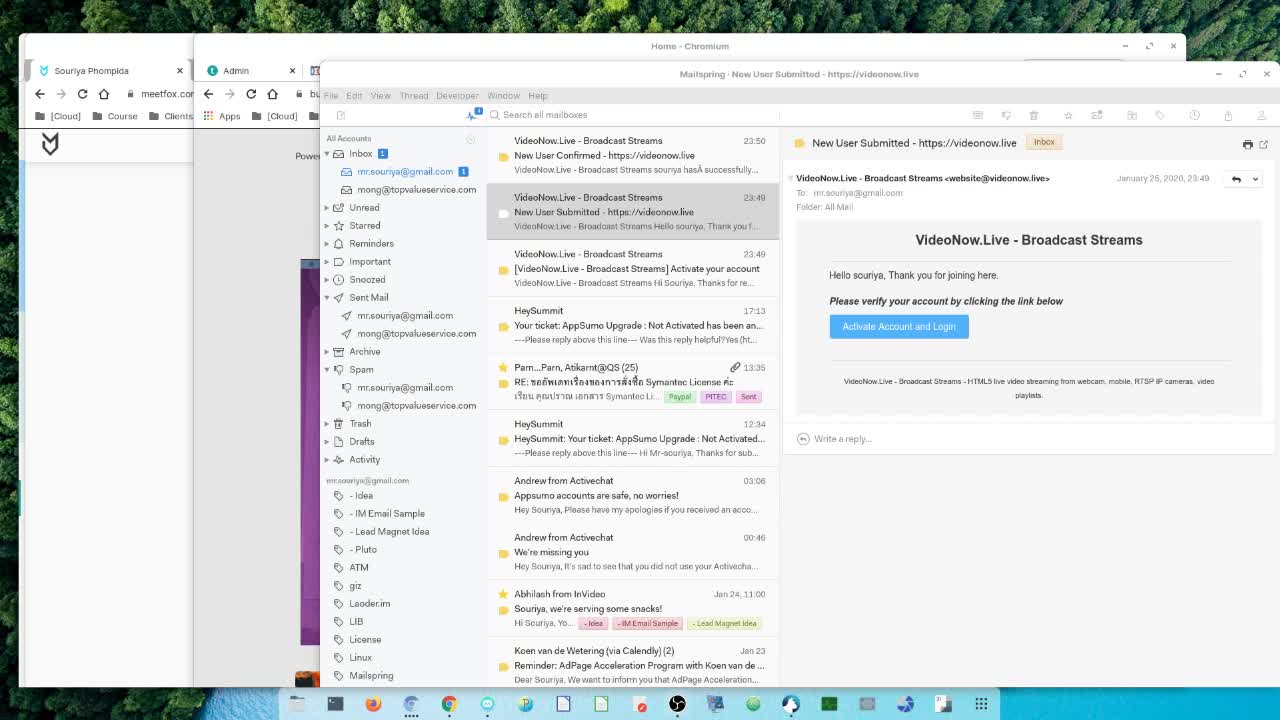
Task: Open the Snoozed folder
Action: click(x=367, y=280)
